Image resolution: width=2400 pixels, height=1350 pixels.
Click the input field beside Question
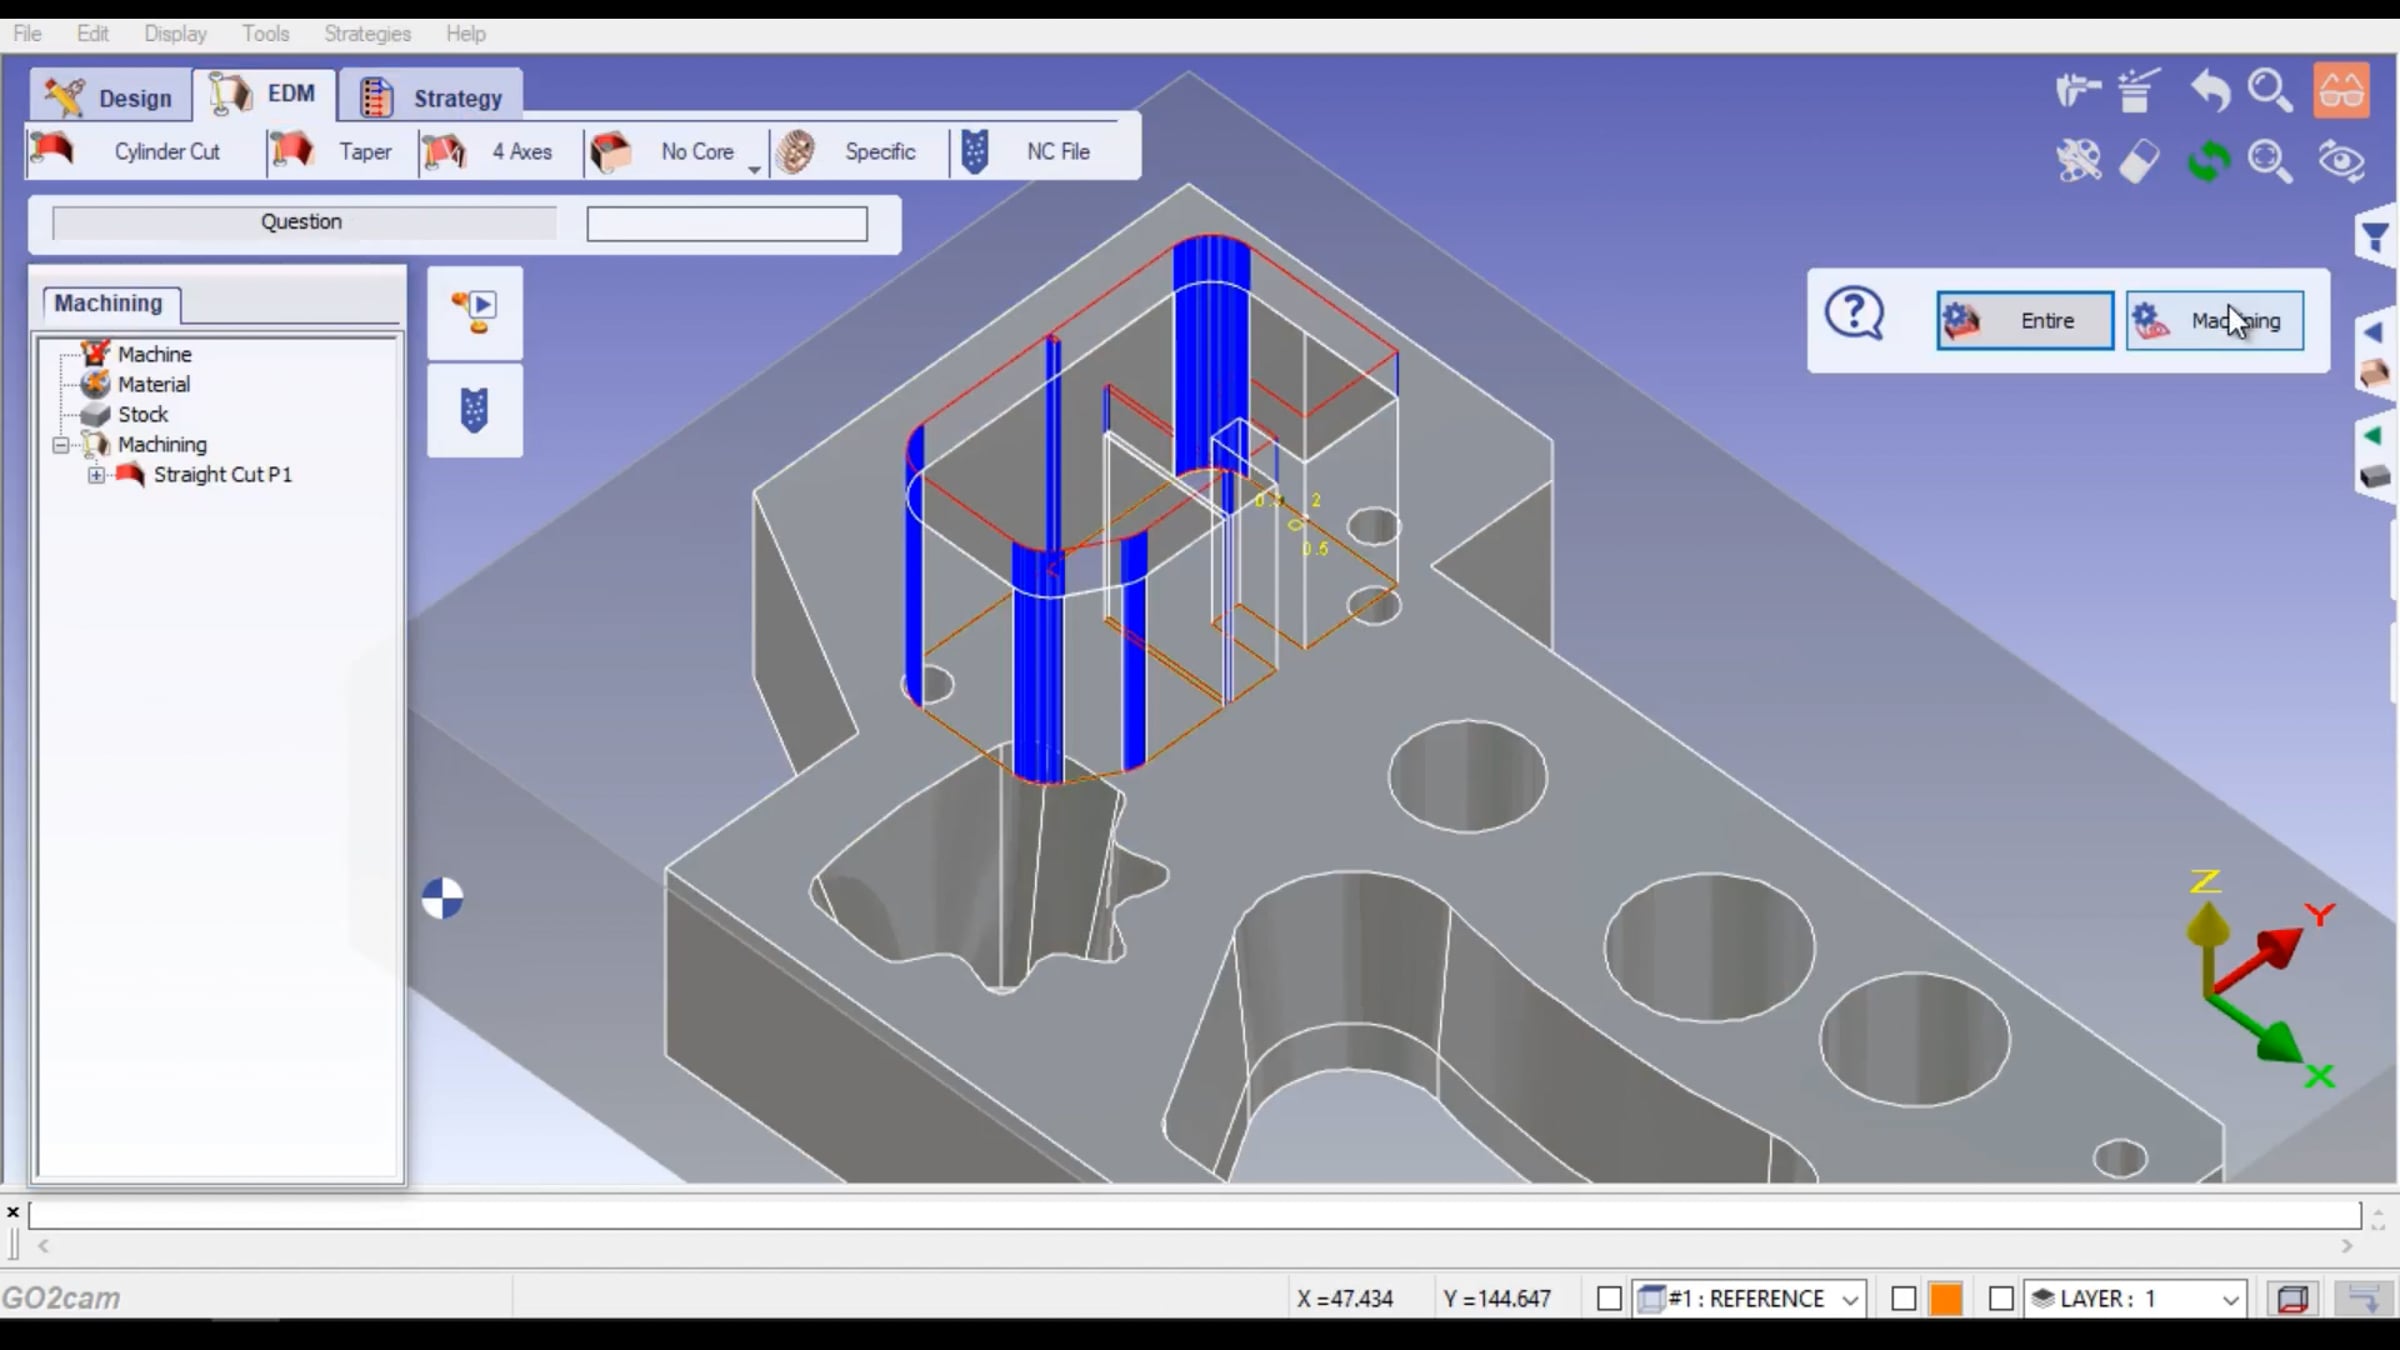click(x=727, y=224)
